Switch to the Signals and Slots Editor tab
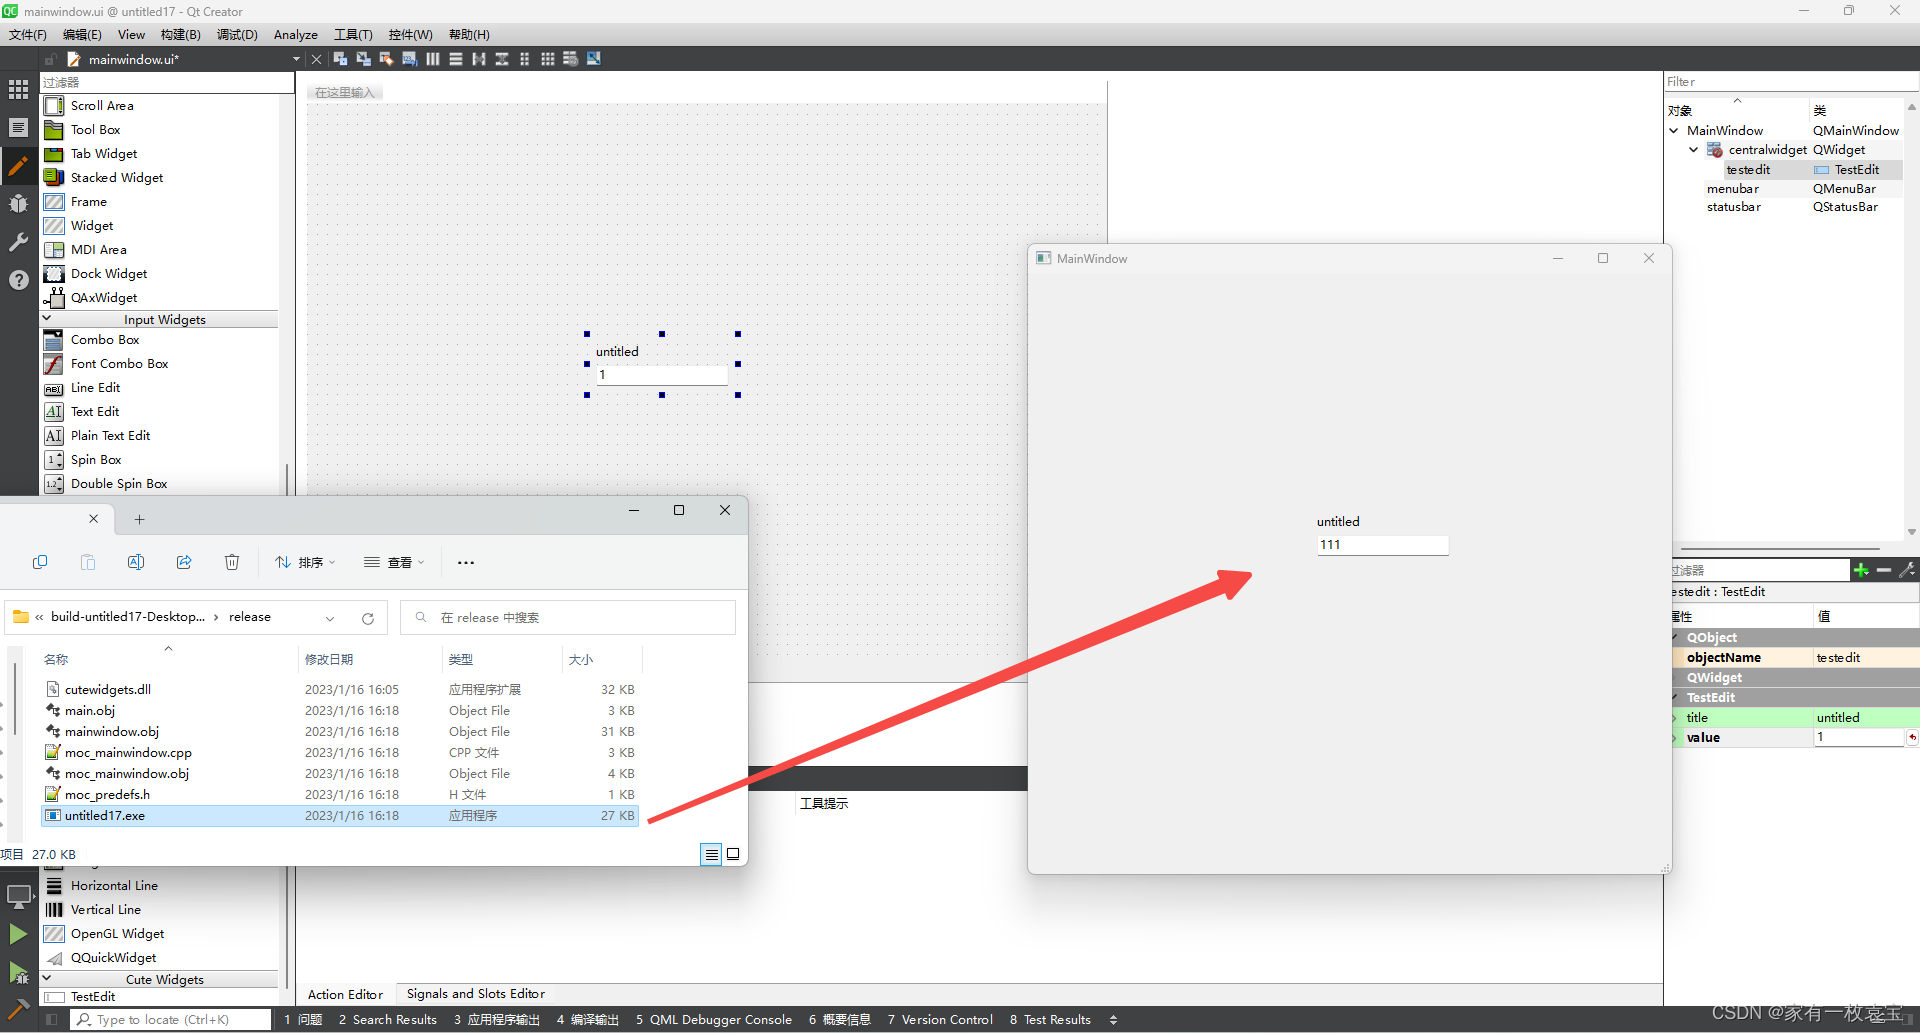 pos(476,994)
